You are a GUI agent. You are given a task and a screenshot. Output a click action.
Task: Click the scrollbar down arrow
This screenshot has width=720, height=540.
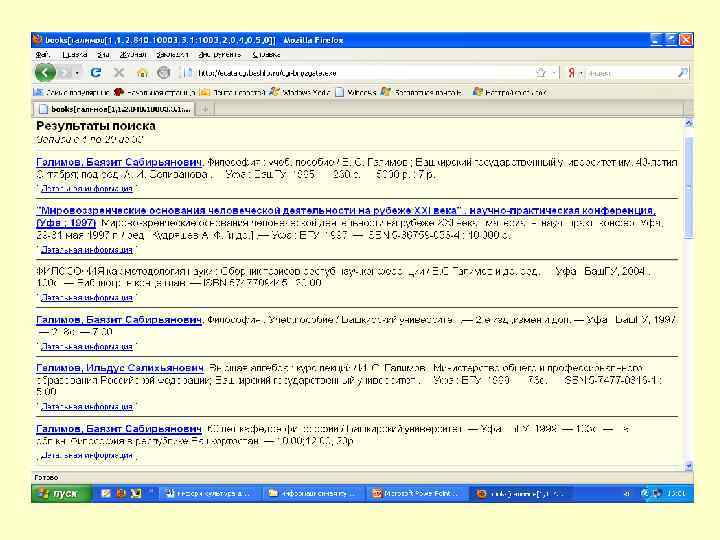(x=688, y=466)
